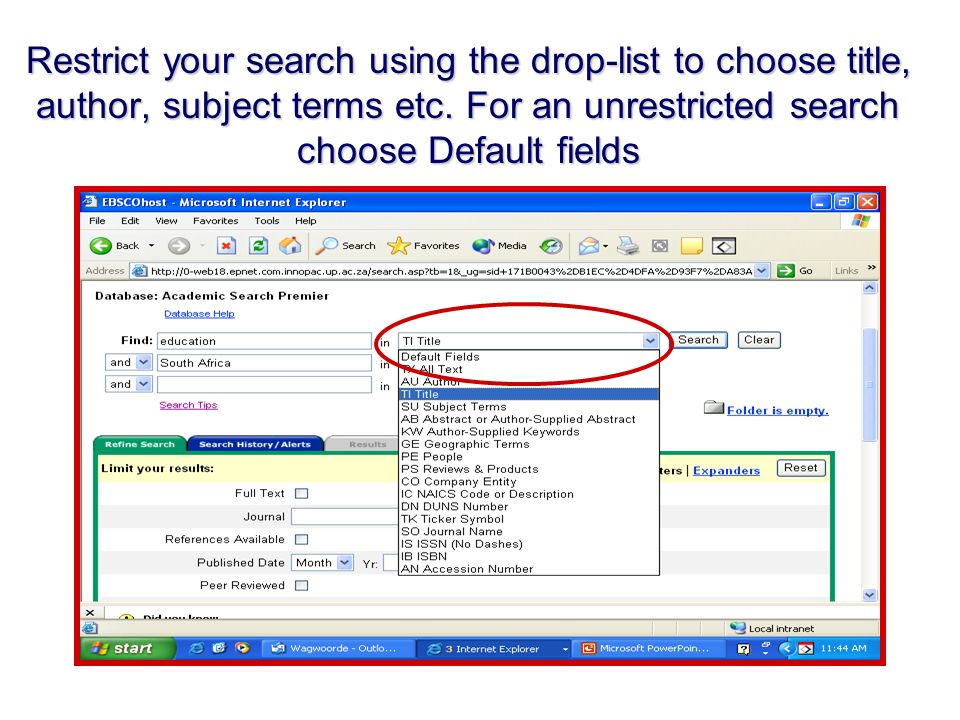
Task: Open the second 'and' operator dropdown
Action: coord(143,384)
